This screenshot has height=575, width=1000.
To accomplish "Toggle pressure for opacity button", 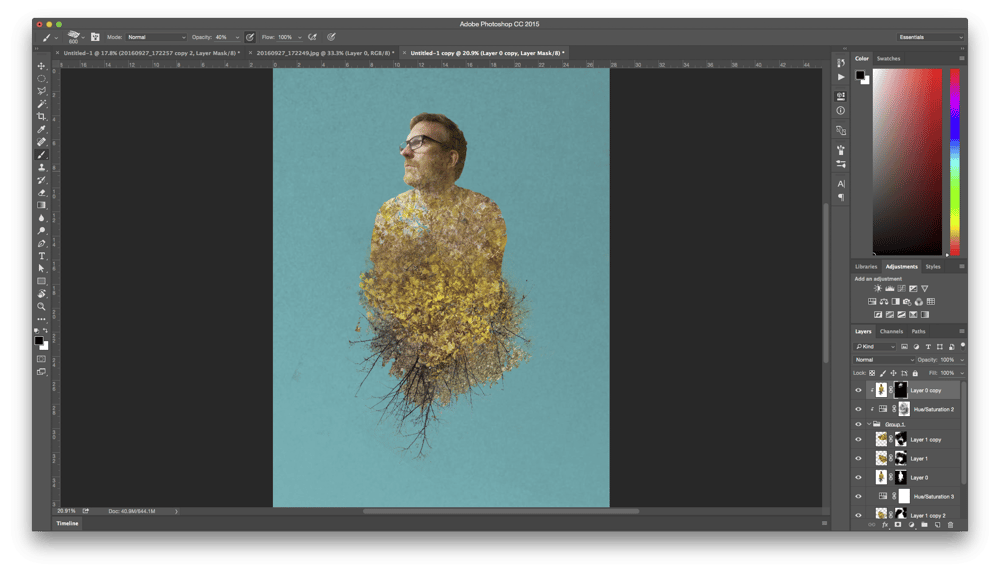I will coord(250,37).
